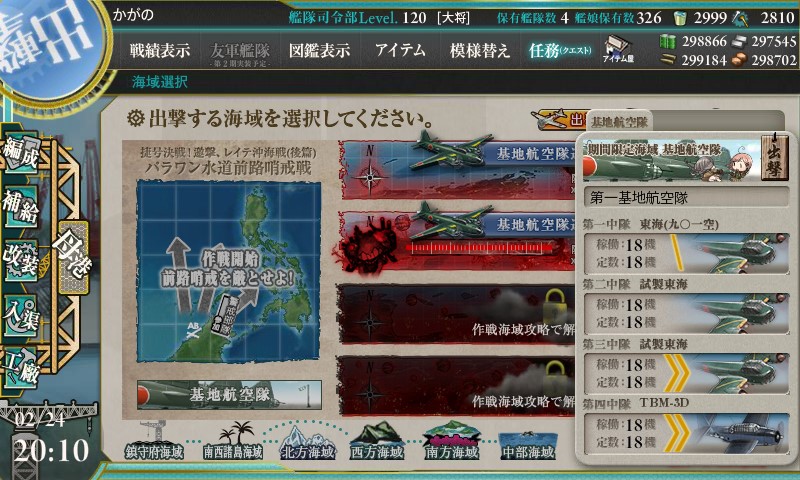This screenshot has width=800, height=480.
Task: Select the 南方海域 world icon
Action: point(452,441)
